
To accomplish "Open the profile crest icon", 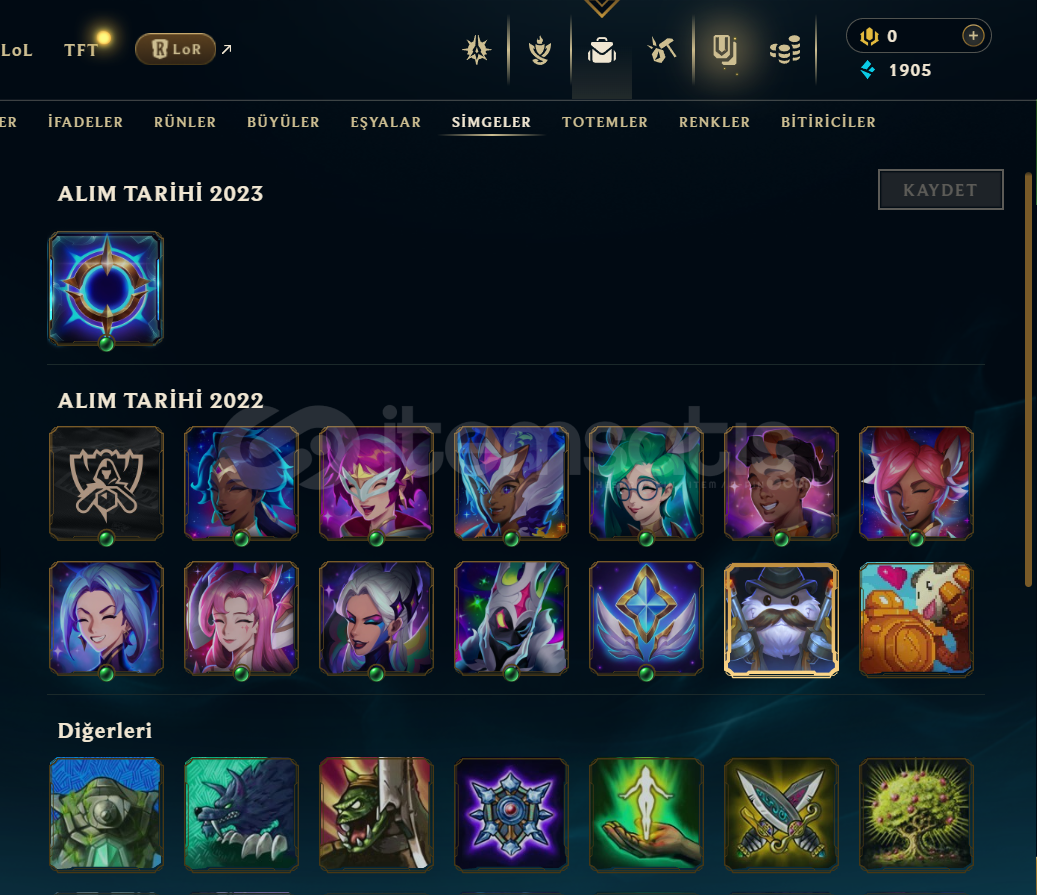I will [x=477, y=50].
